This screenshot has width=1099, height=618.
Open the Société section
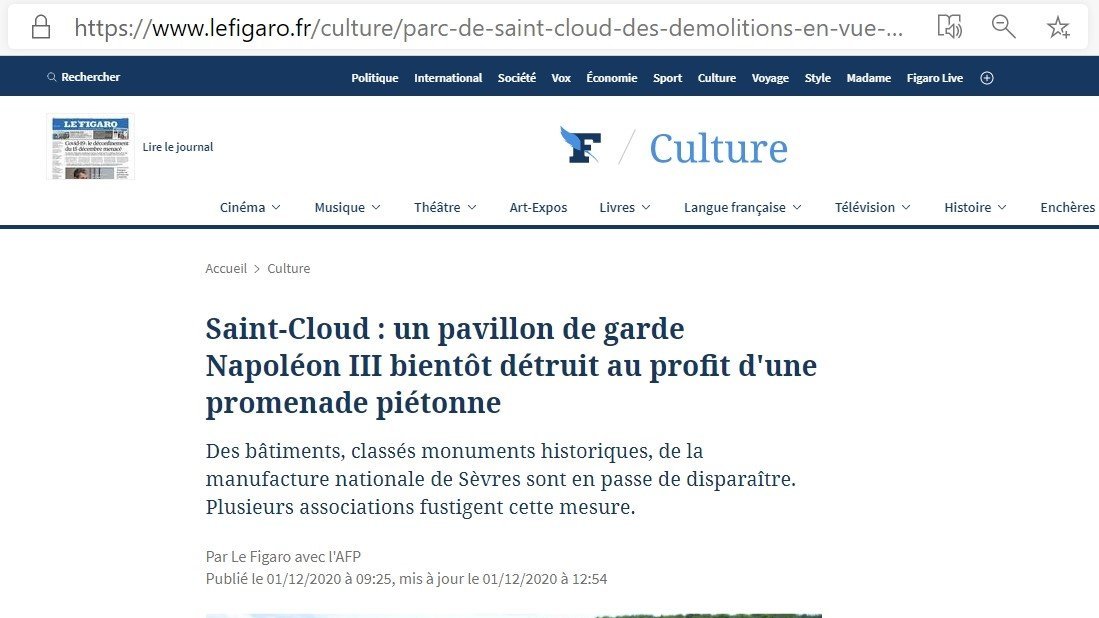coord(517,78)
